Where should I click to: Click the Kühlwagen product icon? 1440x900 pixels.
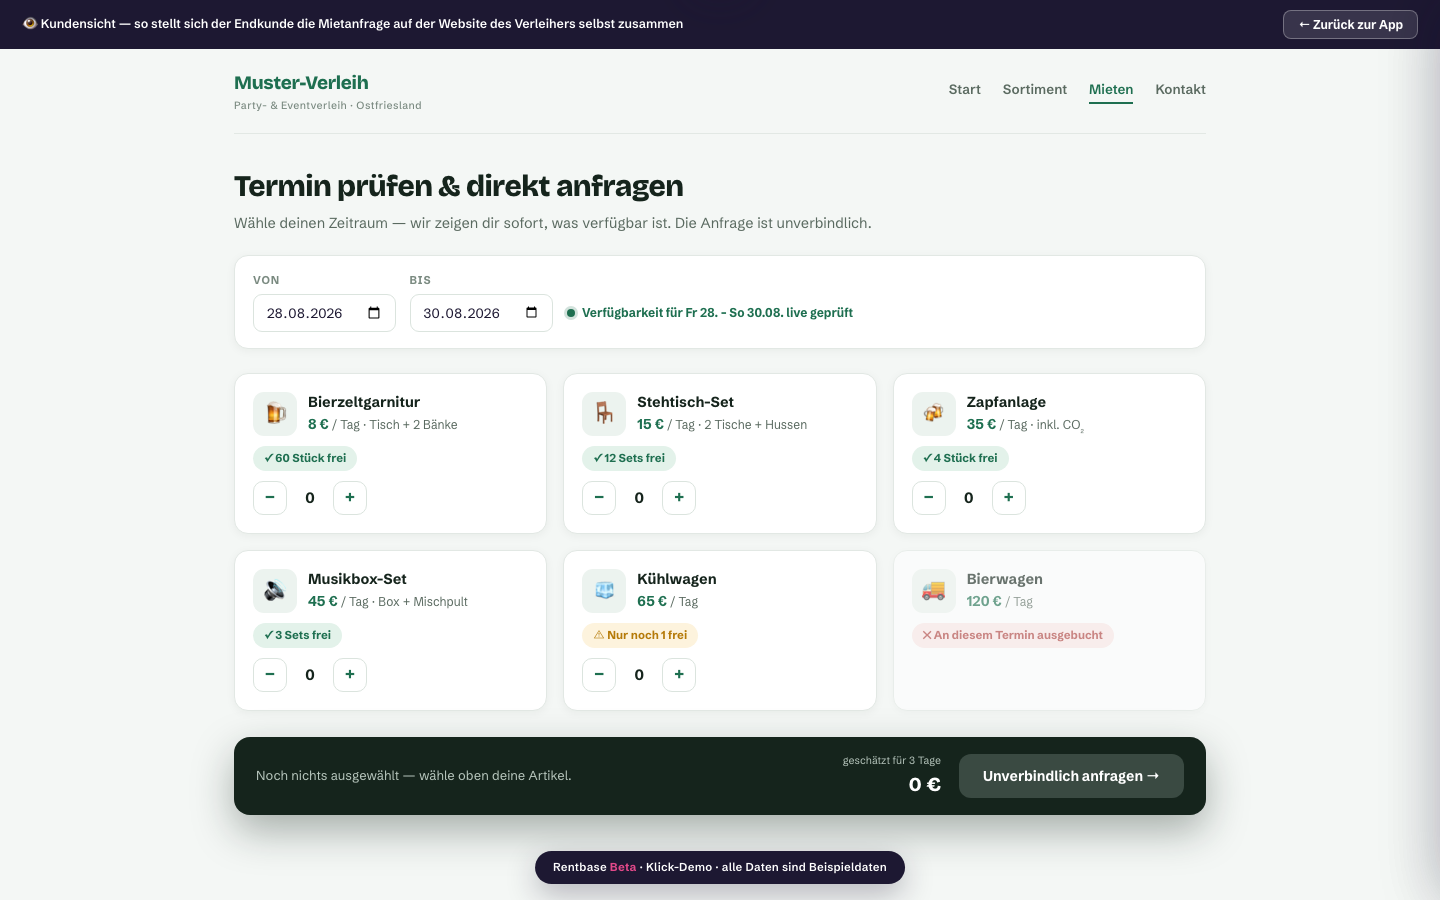tap(604, 591)
